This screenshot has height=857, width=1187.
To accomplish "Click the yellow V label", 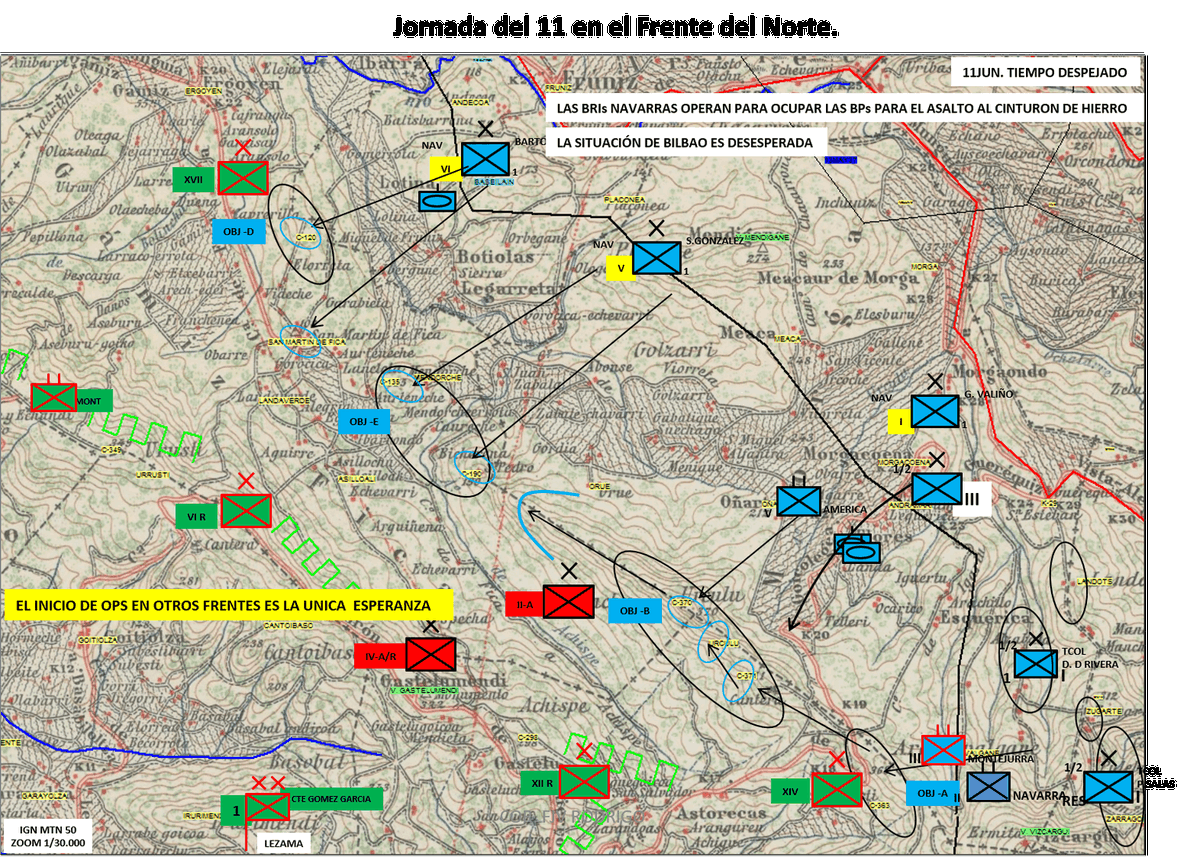I will [x=621, y=268].
